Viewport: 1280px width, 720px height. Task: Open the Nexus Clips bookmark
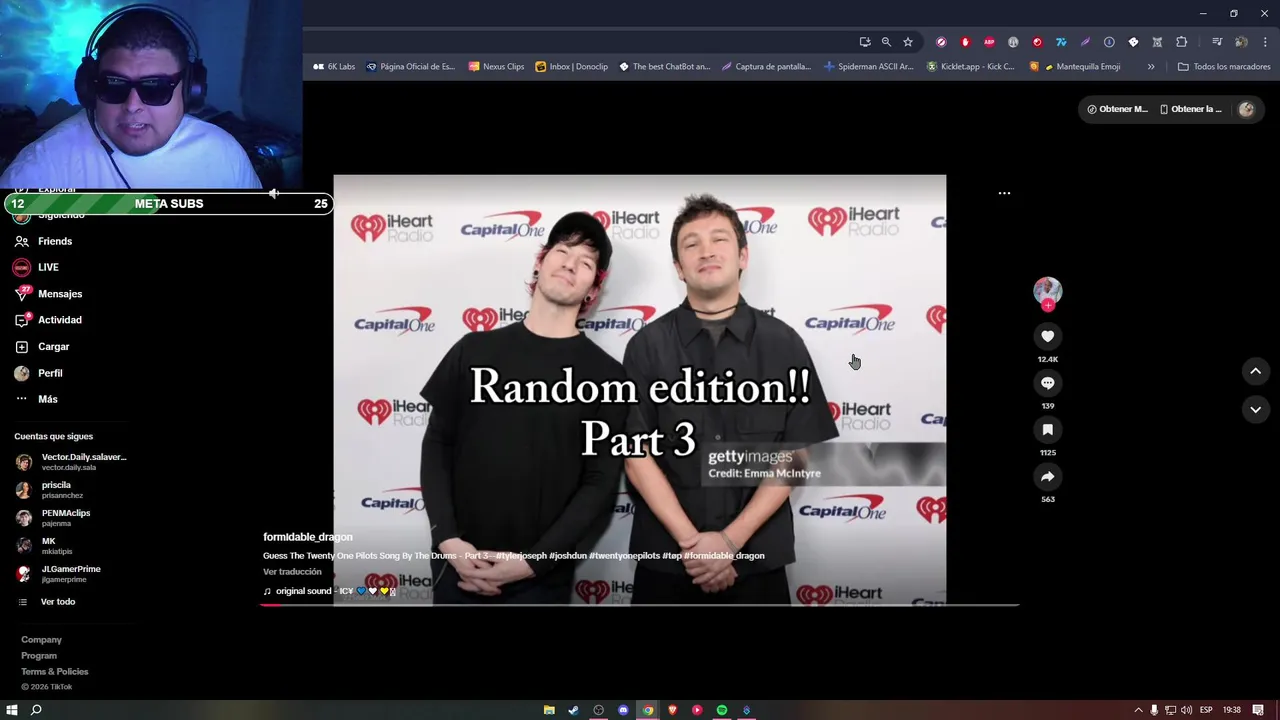(x=496, y=67)
